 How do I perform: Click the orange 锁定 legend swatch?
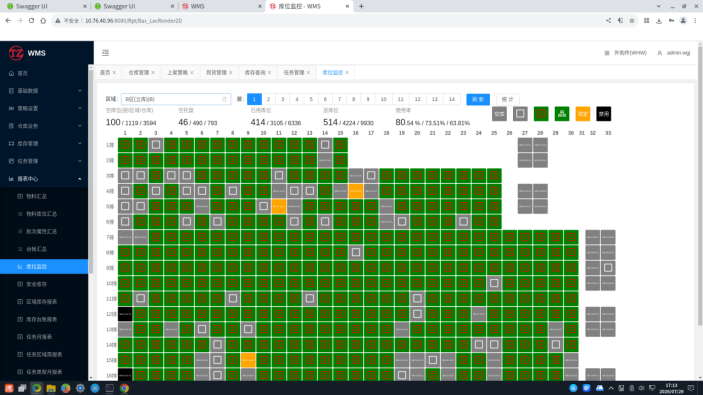point(583,114)
